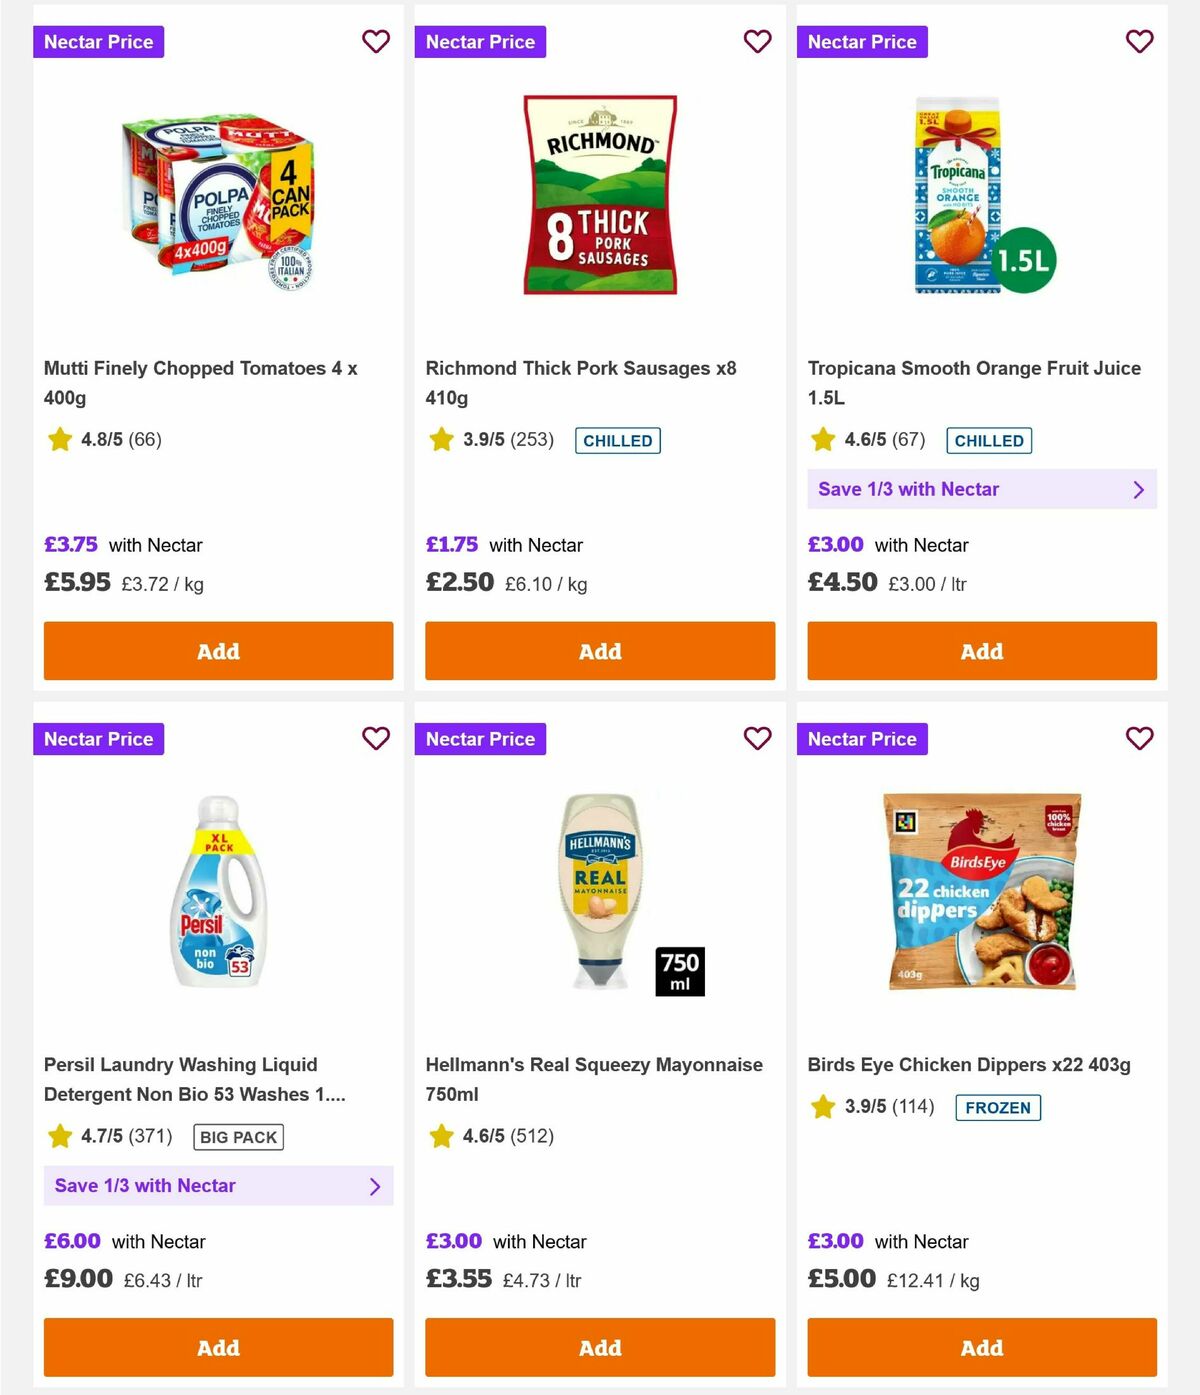Click the heart icon on Birds Eye Chicken Dippers
Image resolution: width=1200 pixels, height=1395 pixels.
click(x=1139, y=739)
